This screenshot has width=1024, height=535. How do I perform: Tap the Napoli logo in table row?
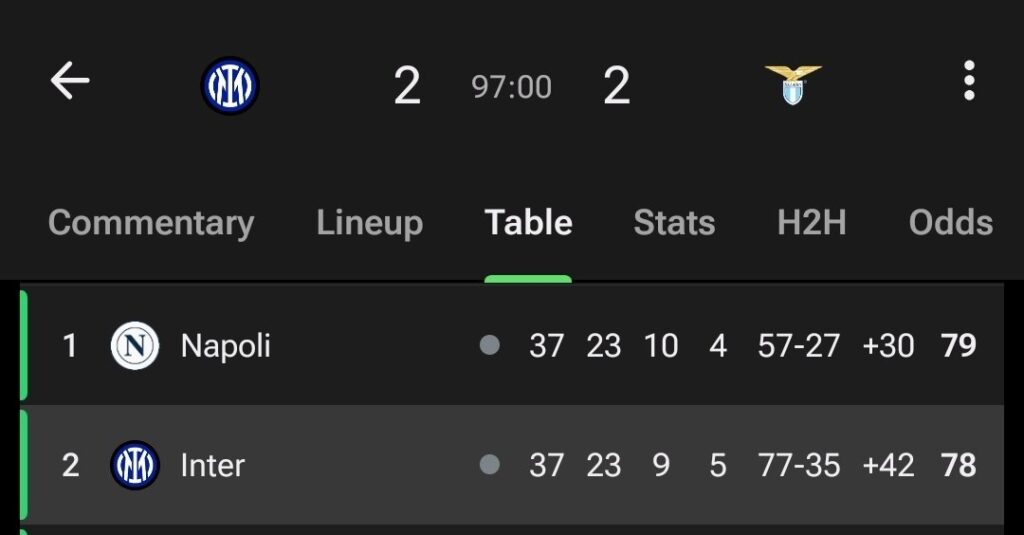[135, 346]
